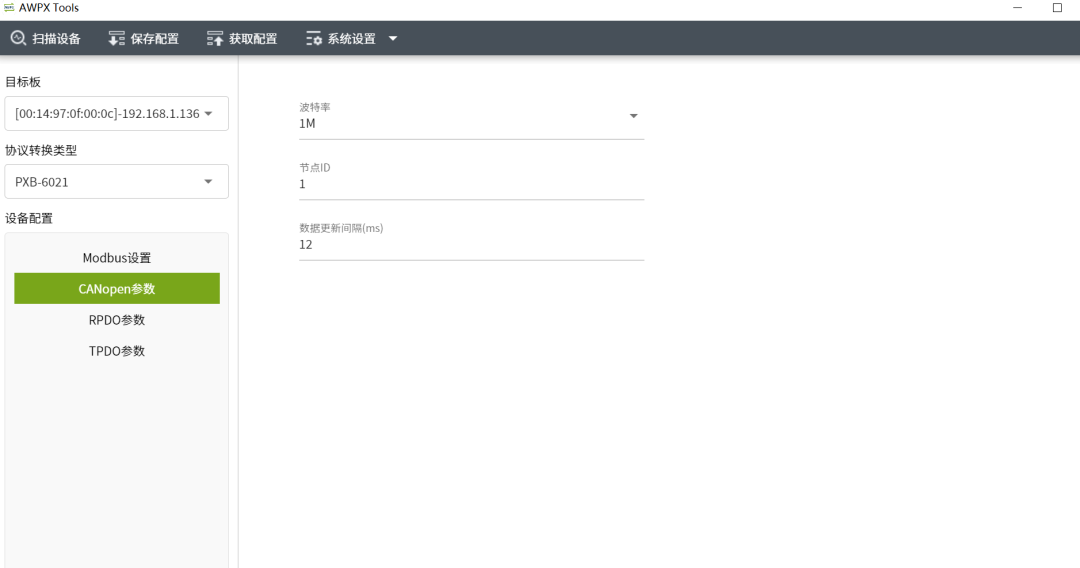Maximize the AWPX Tools window
The height and width of the screenshot is (568, 1080).
pyautogui.click(x=1057, y=8)
